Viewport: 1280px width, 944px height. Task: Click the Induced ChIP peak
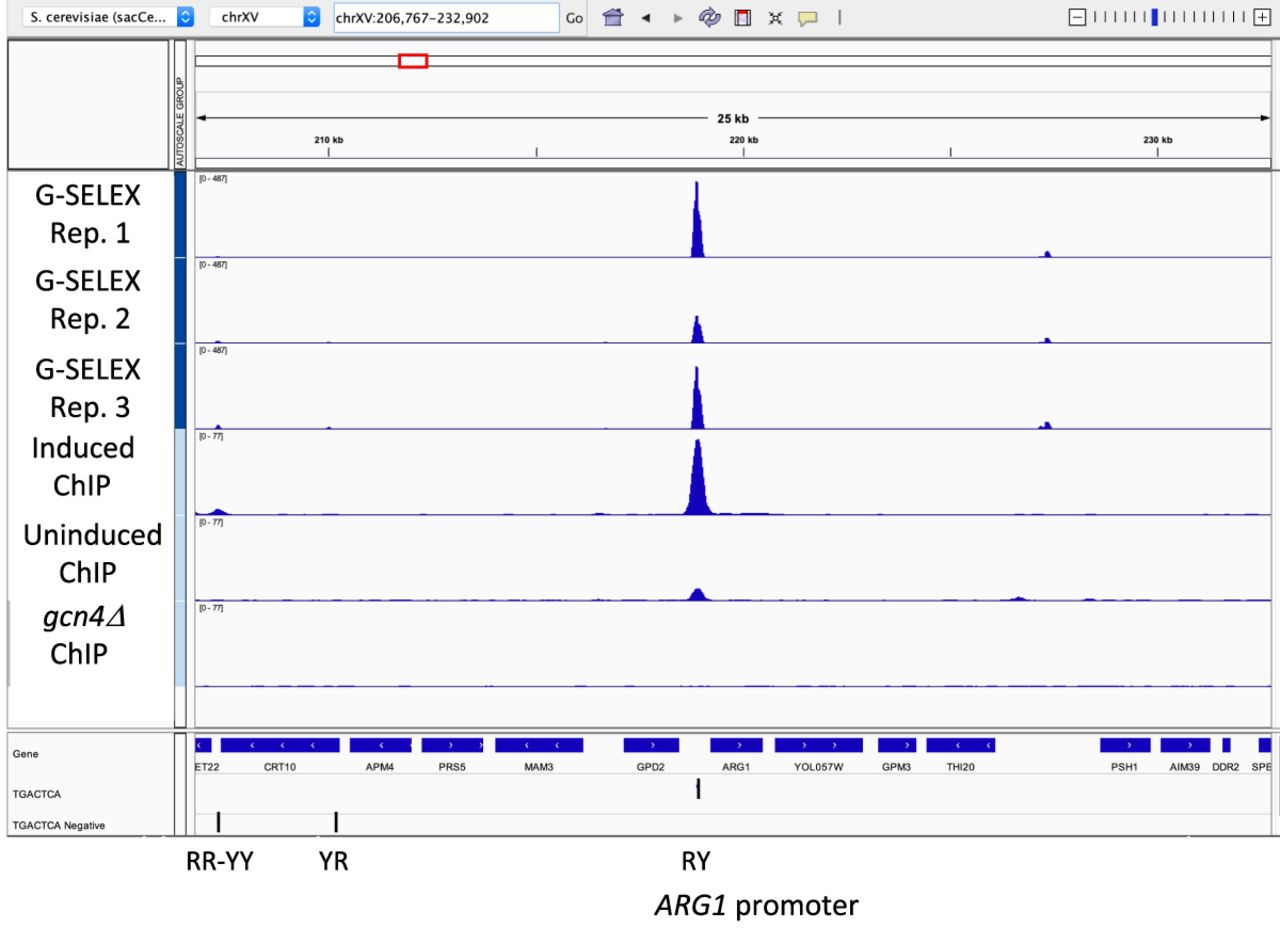pos(698,476)
